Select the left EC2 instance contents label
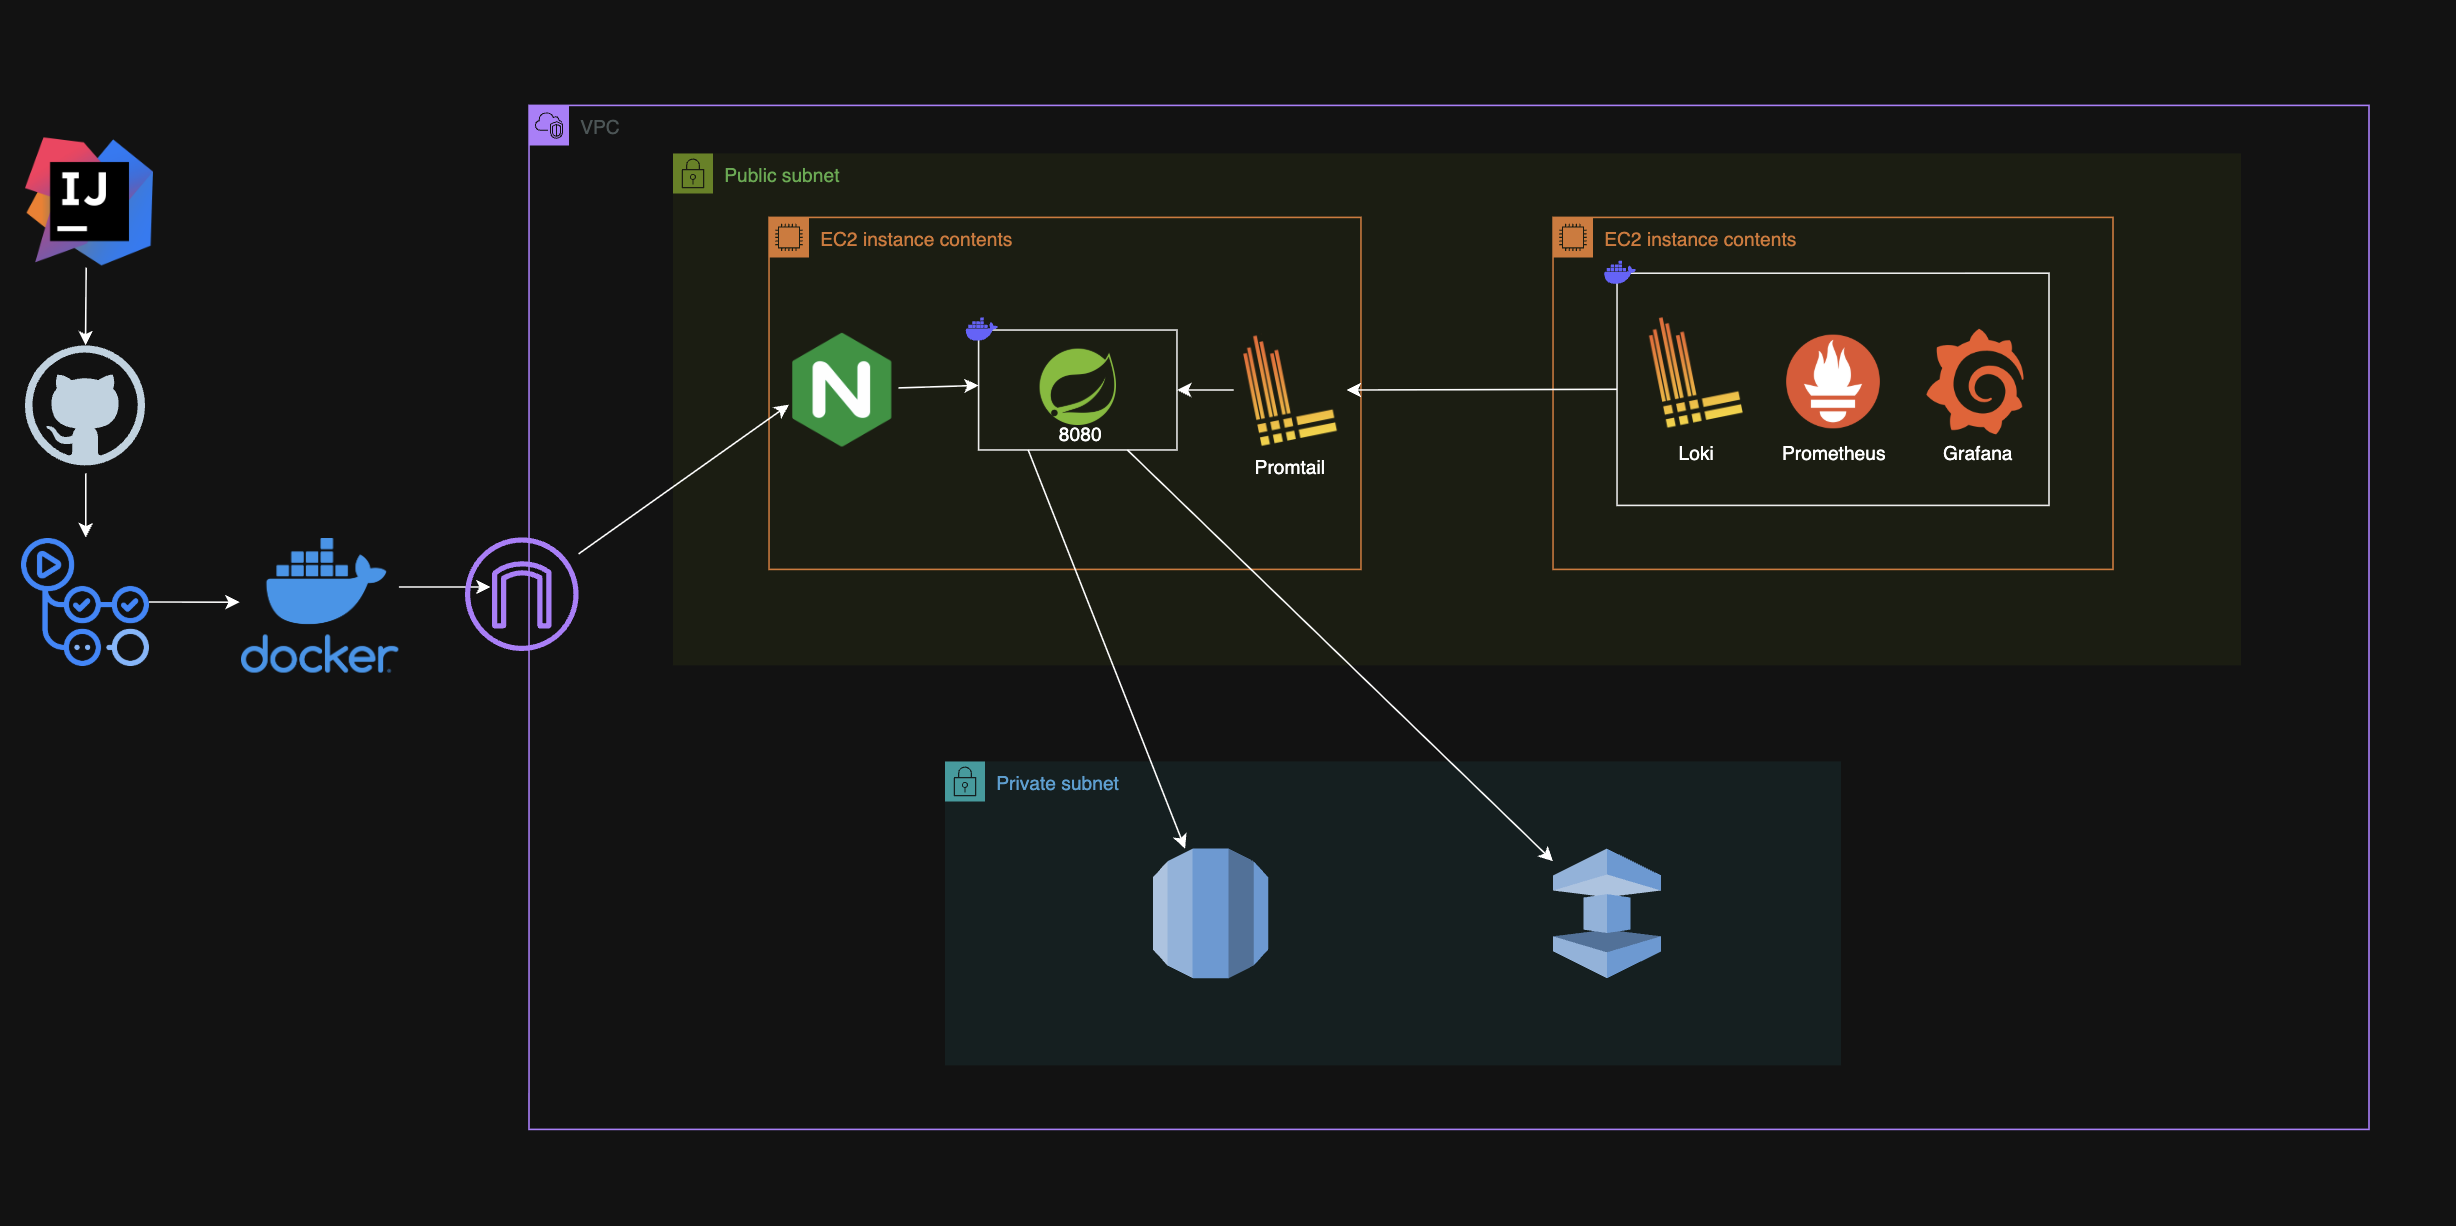The width and height of the screenshot is (2456, 1226). 915,239
